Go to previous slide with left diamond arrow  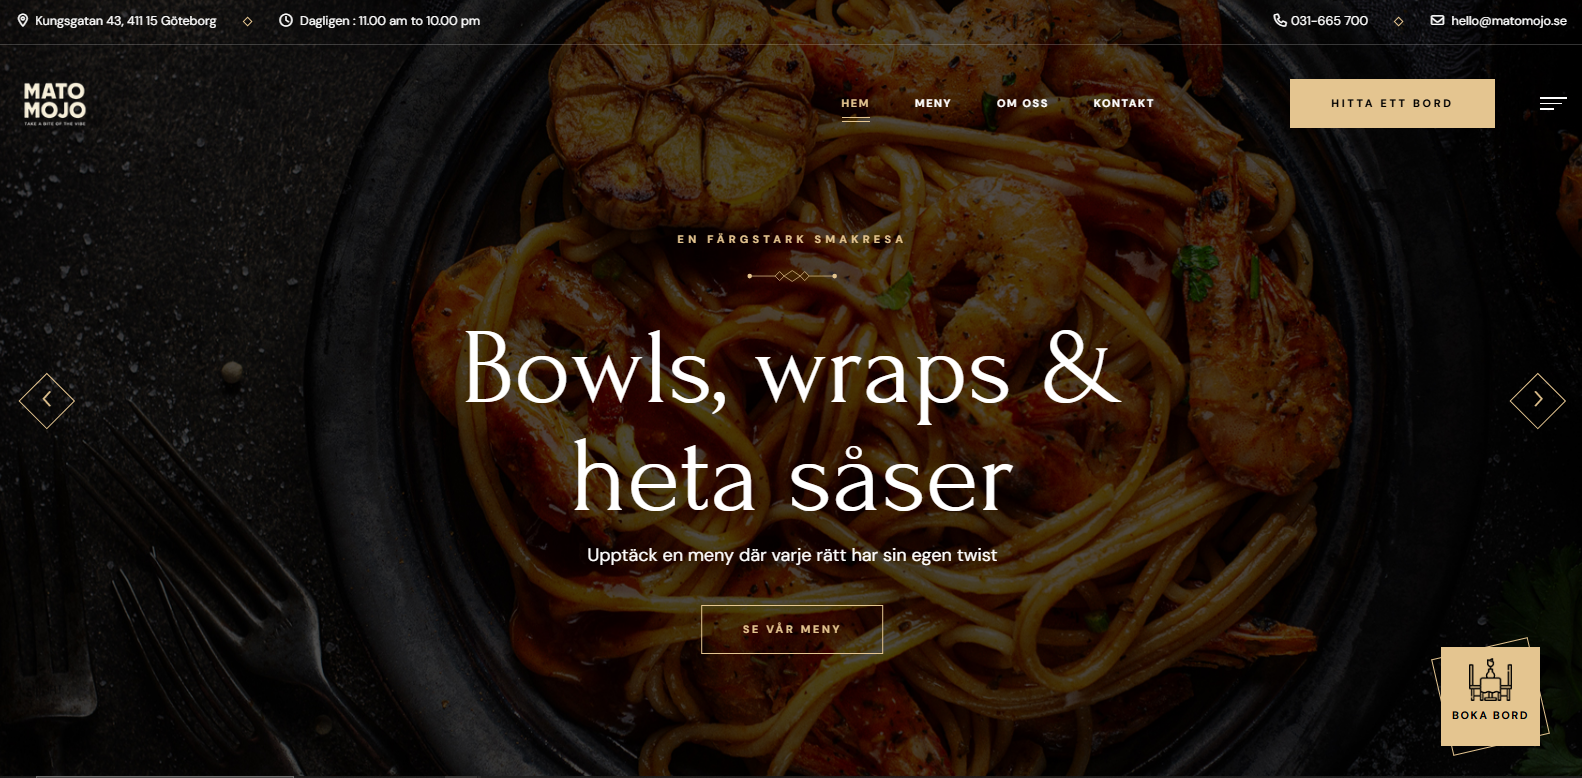click(x=47, y=400)
